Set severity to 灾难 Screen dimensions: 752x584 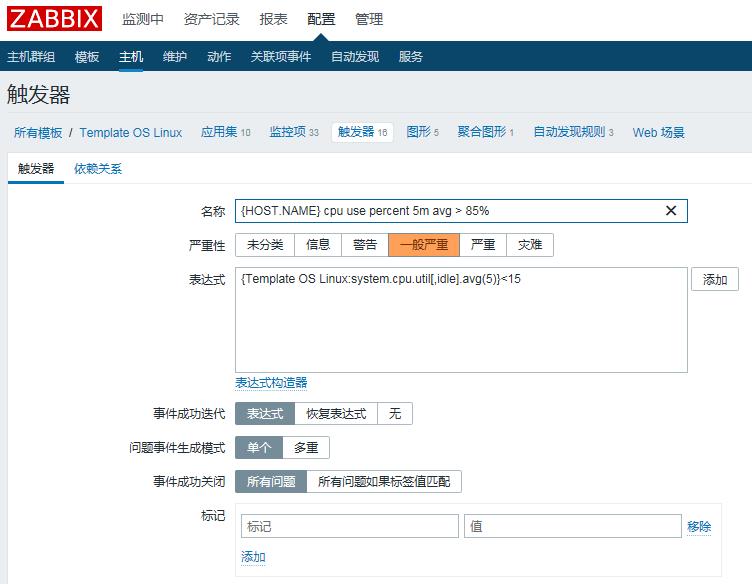tap(530, 245)
